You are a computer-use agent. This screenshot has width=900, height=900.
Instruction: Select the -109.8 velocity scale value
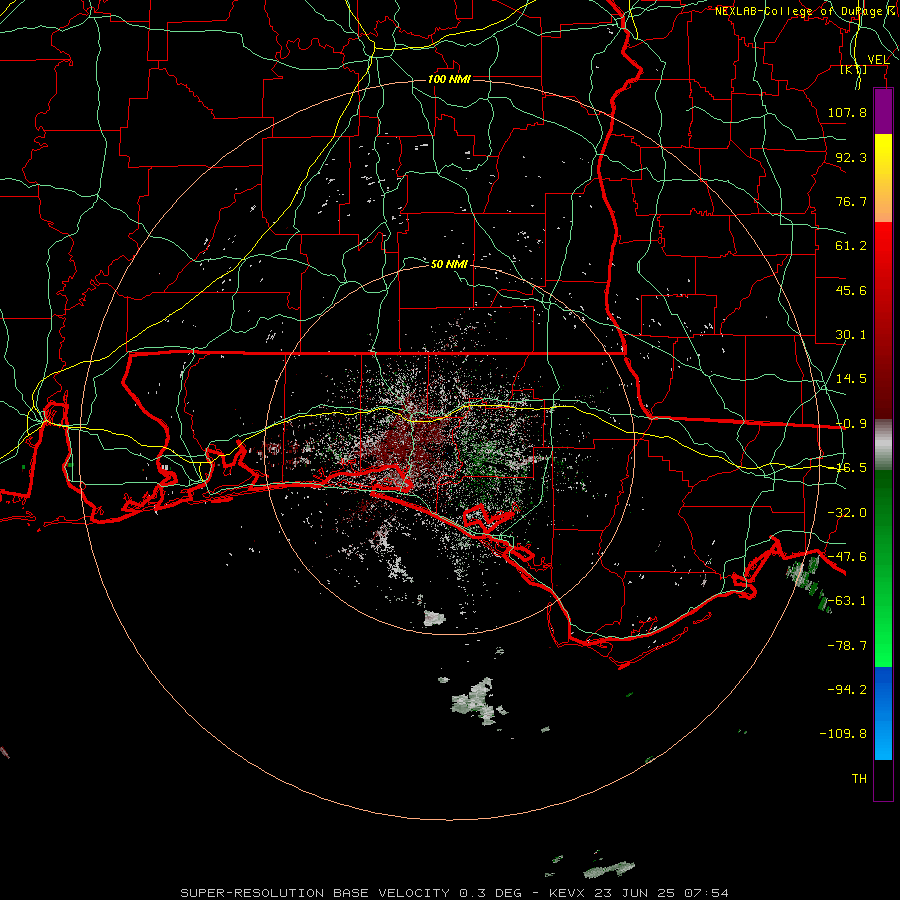pos(843,734)
